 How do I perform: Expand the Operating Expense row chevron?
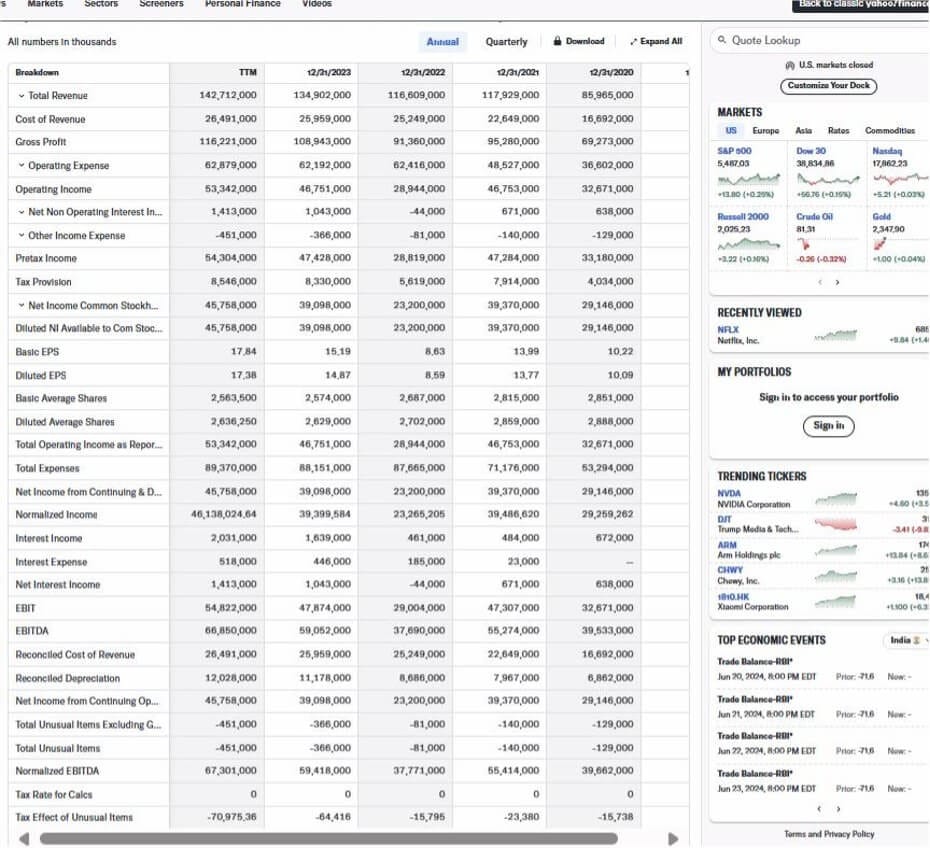pyautogui.click(x=21, y=166)
